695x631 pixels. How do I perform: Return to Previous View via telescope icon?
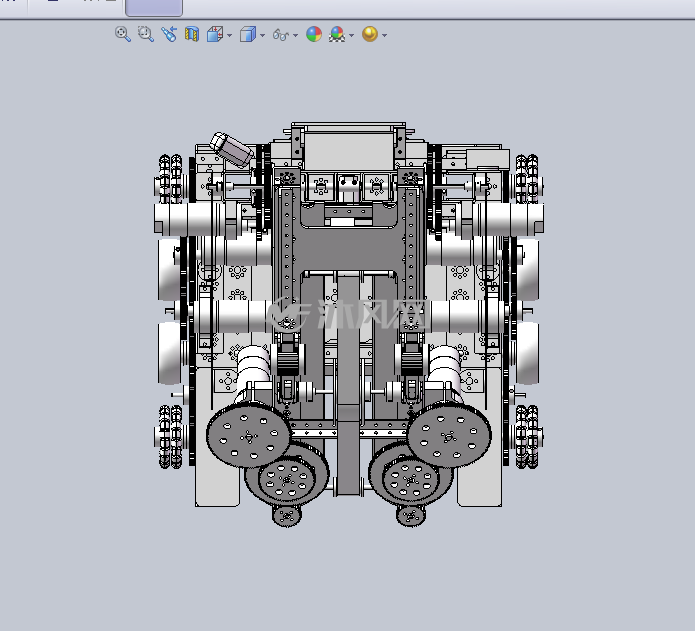pos(169,34)
